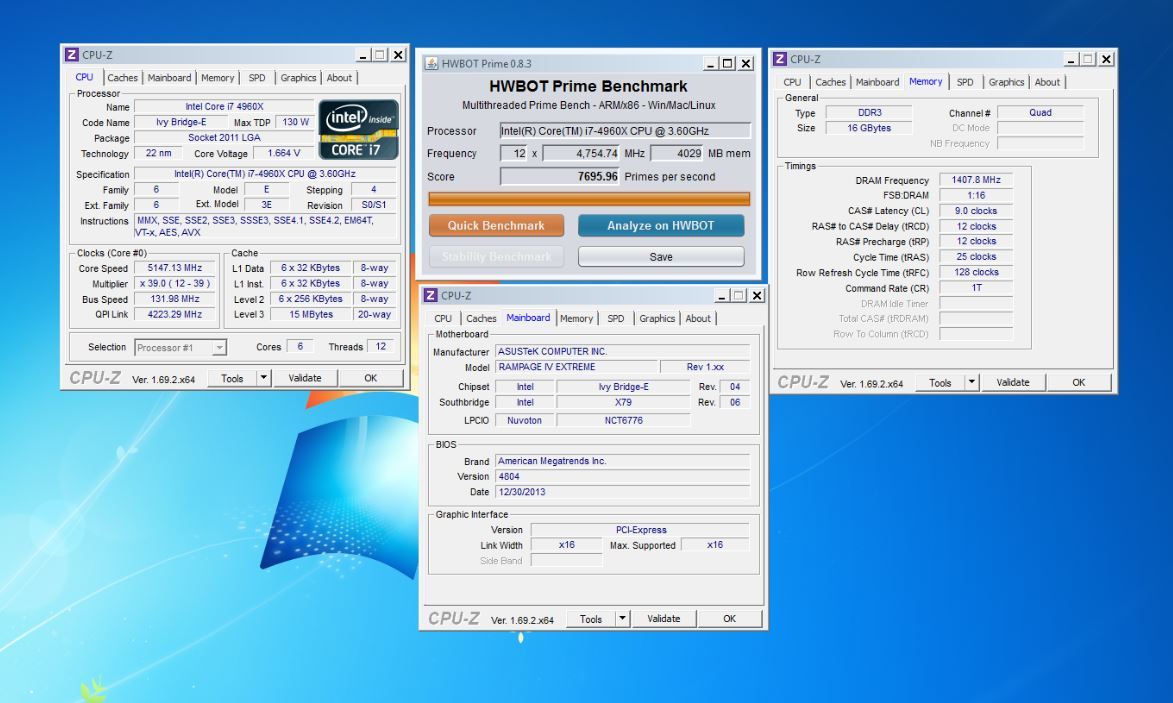Viewport: 1173px width, 703px height.
Task: Click Validate in the Mainboard CPU-Z window
Action: 664,618
